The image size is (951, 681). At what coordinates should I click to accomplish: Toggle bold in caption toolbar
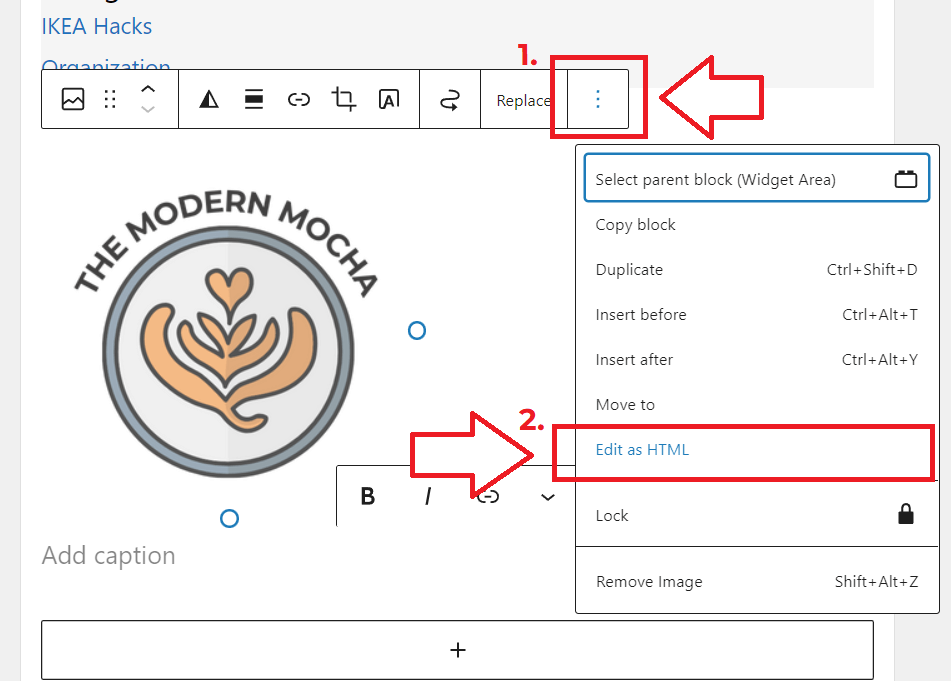(x=368, y=496)
